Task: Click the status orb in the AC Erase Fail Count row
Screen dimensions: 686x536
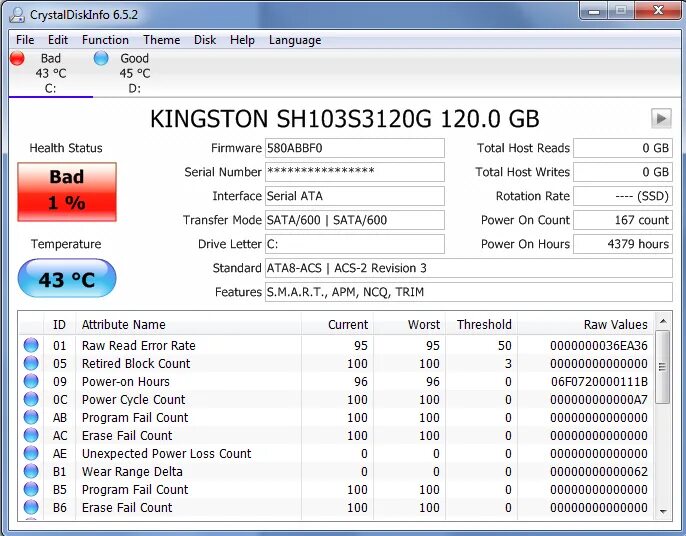Action: 31,435
